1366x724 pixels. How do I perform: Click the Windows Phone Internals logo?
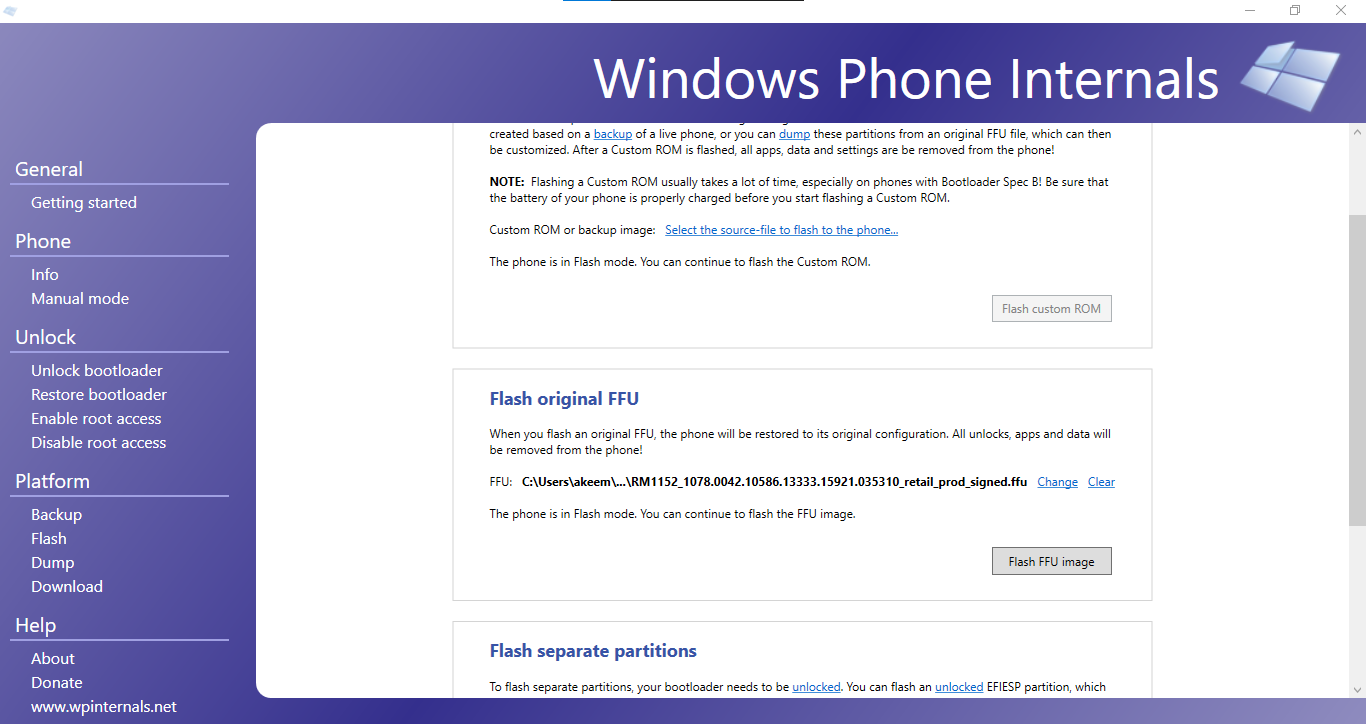pos(1291,75)
